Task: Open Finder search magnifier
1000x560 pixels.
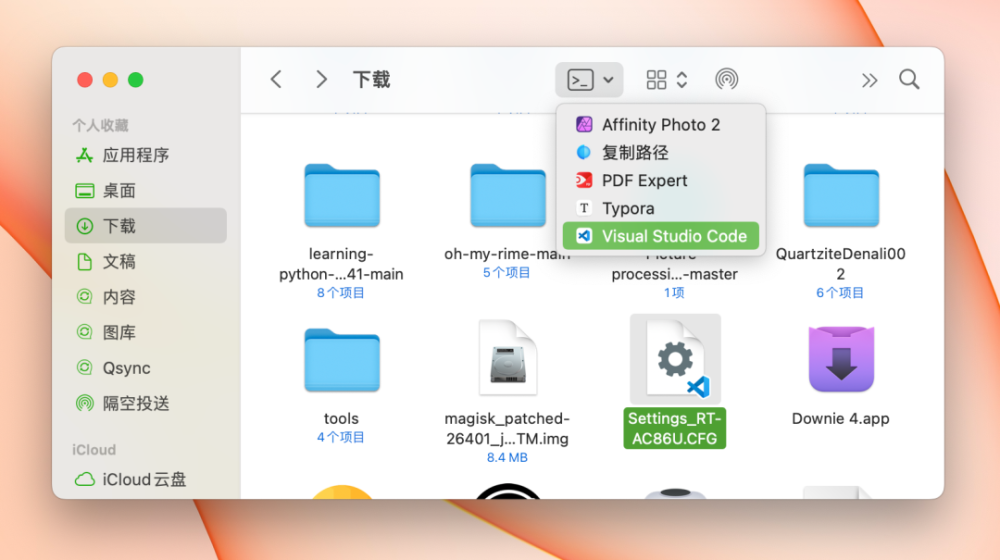Action: [909, 79]
